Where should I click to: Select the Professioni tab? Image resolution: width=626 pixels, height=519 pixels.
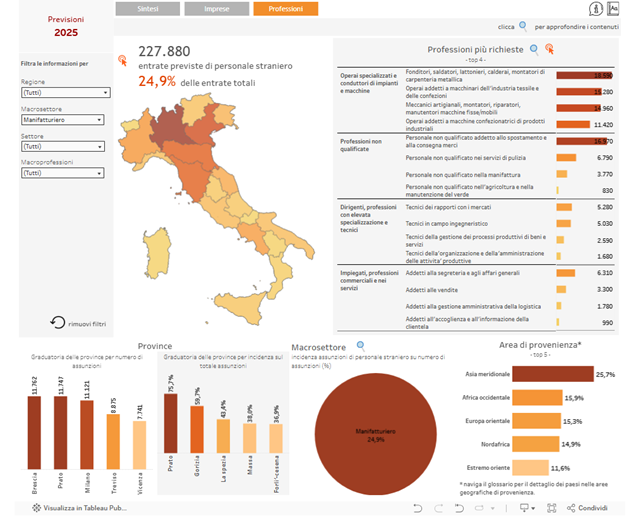click(x=285, y=9)
